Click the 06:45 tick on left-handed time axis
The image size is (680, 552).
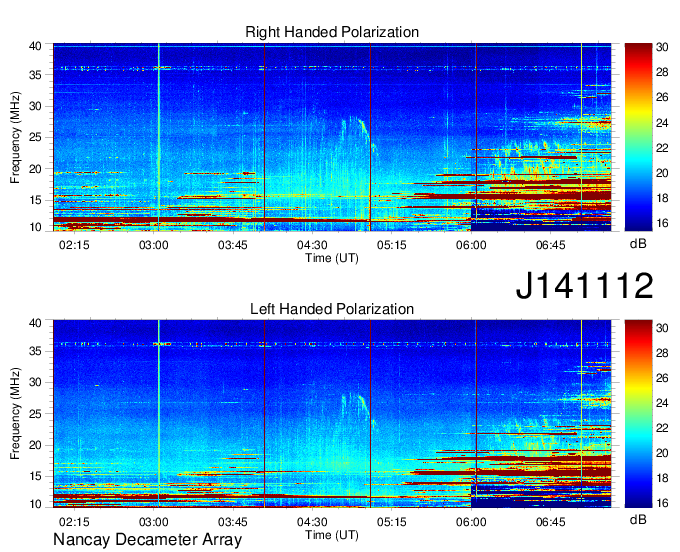551,522
